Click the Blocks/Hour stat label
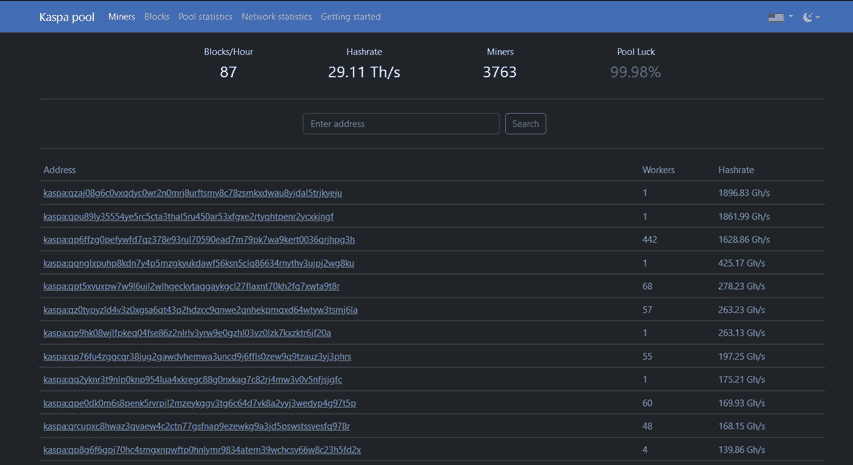This screenshot has height=465, width=853. (228, 52)
